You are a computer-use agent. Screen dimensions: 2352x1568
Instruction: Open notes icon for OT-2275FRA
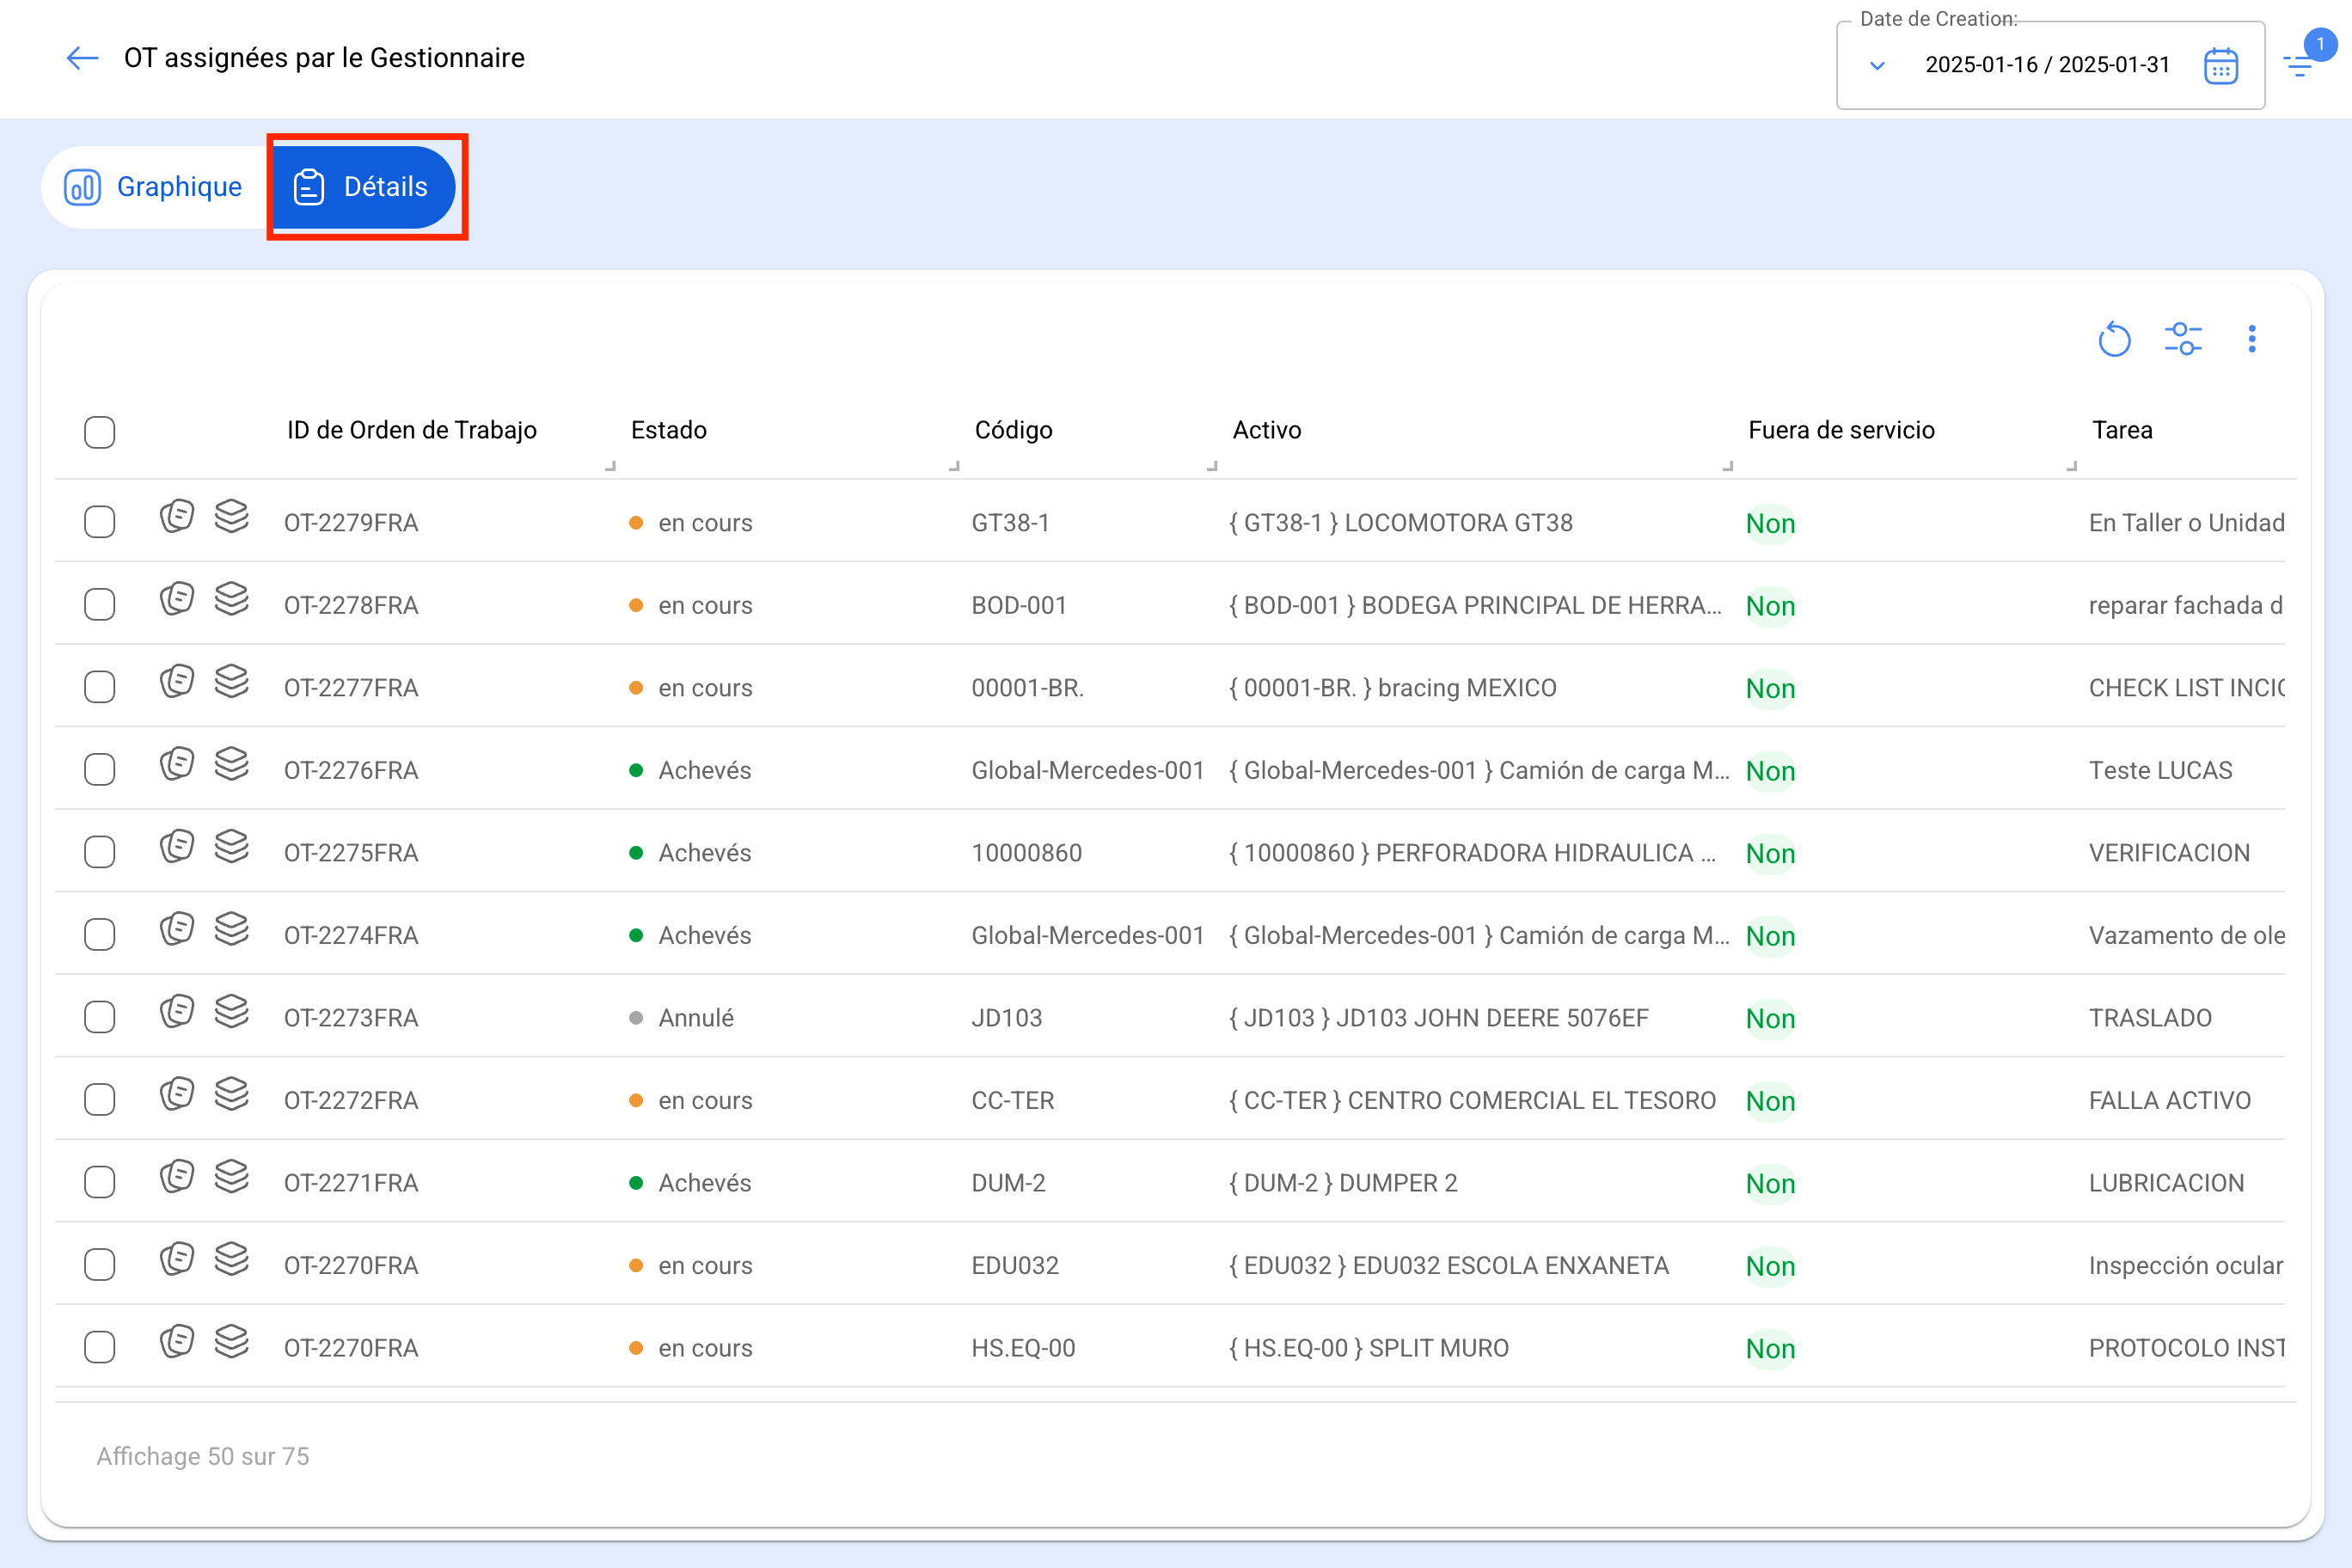177,846
